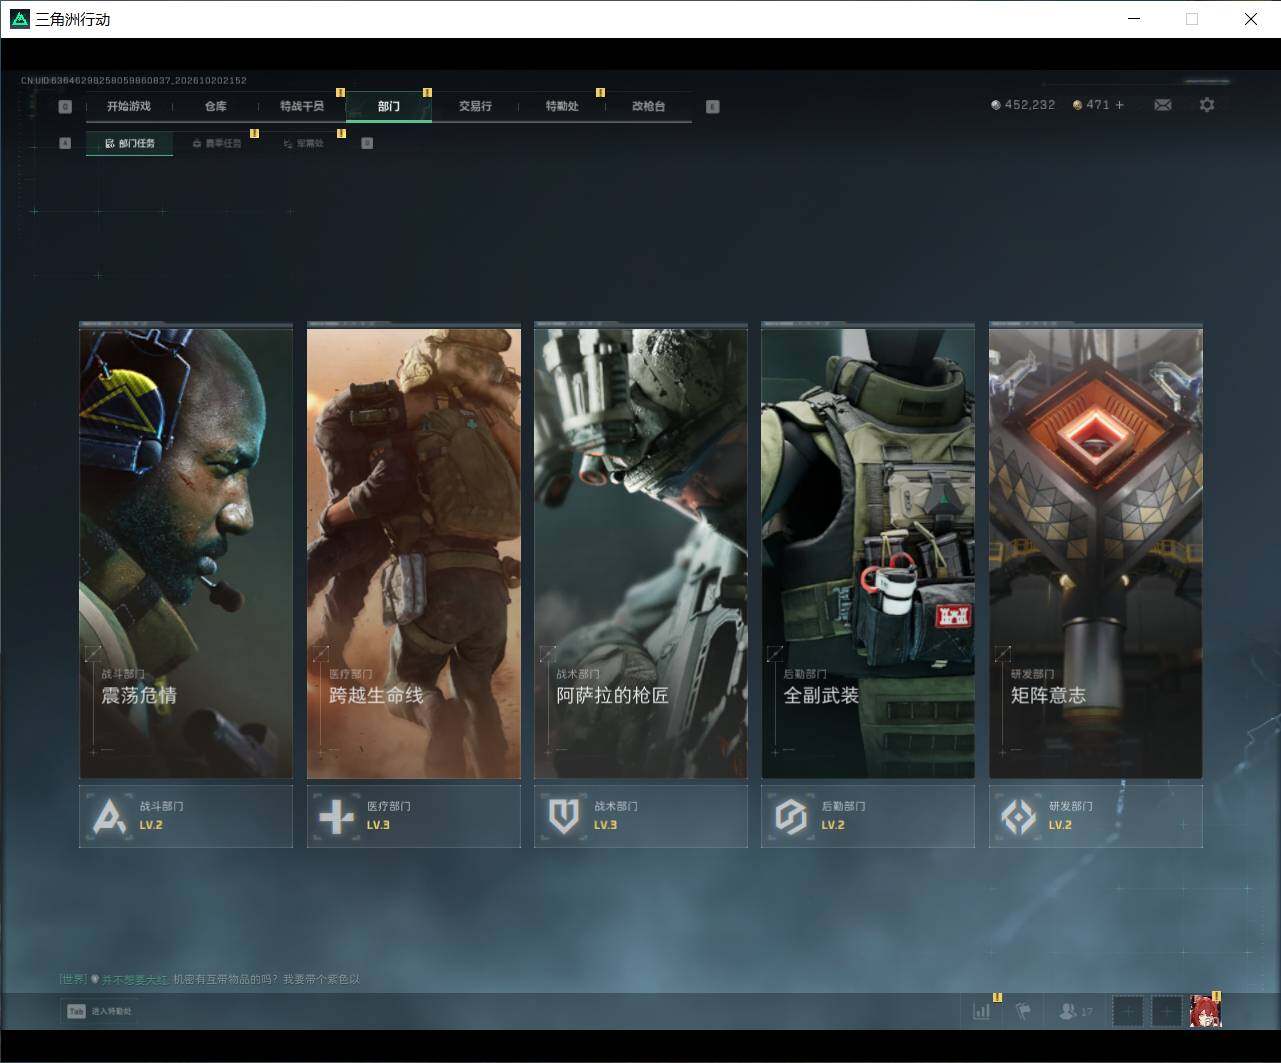This screenshot has width=1281, height=1063.
Task: Open the 阿萨拉的枪匠 tactical card
Action: [641, 551]
